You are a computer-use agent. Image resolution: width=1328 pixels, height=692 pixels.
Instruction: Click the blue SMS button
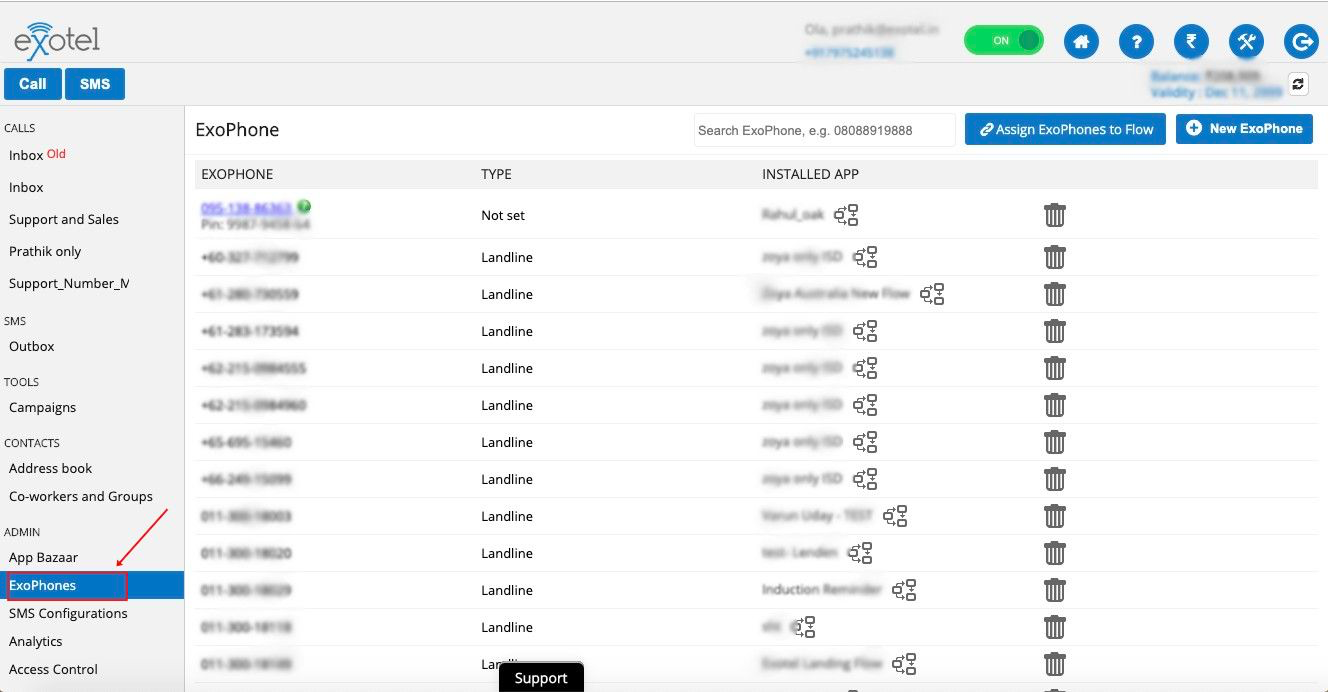pyautogui.click(x=95, y=84)
